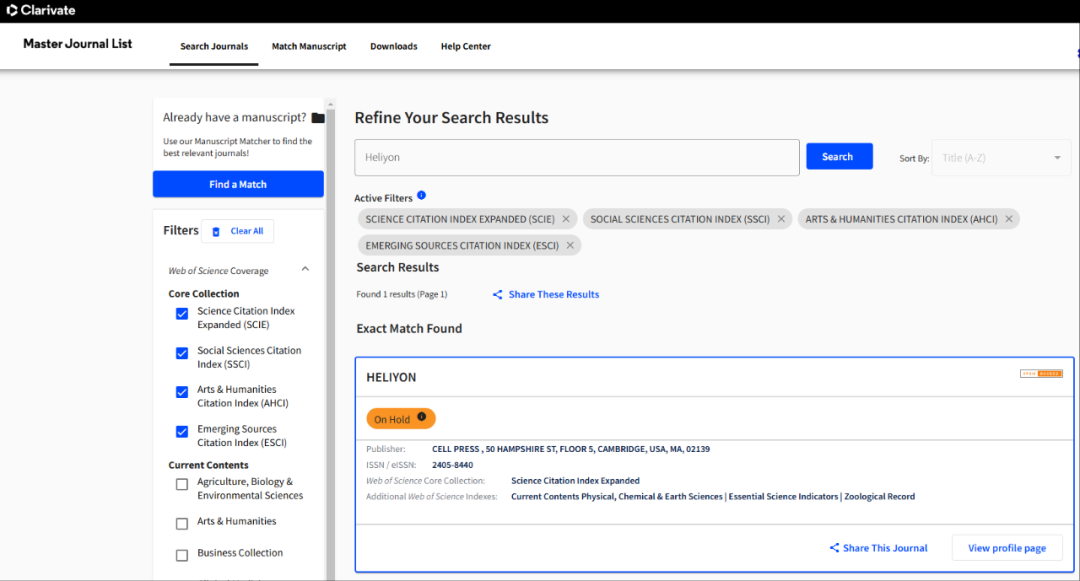Screen dimensions: 1080x581
Task: Click the journal search input field
Action: click(577, 158)
